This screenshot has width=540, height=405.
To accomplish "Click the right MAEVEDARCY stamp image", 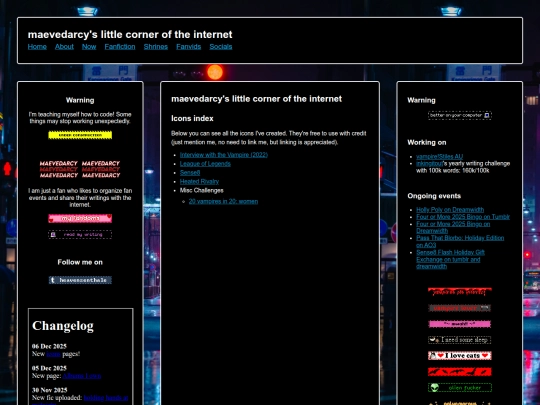I will point(101,169).
